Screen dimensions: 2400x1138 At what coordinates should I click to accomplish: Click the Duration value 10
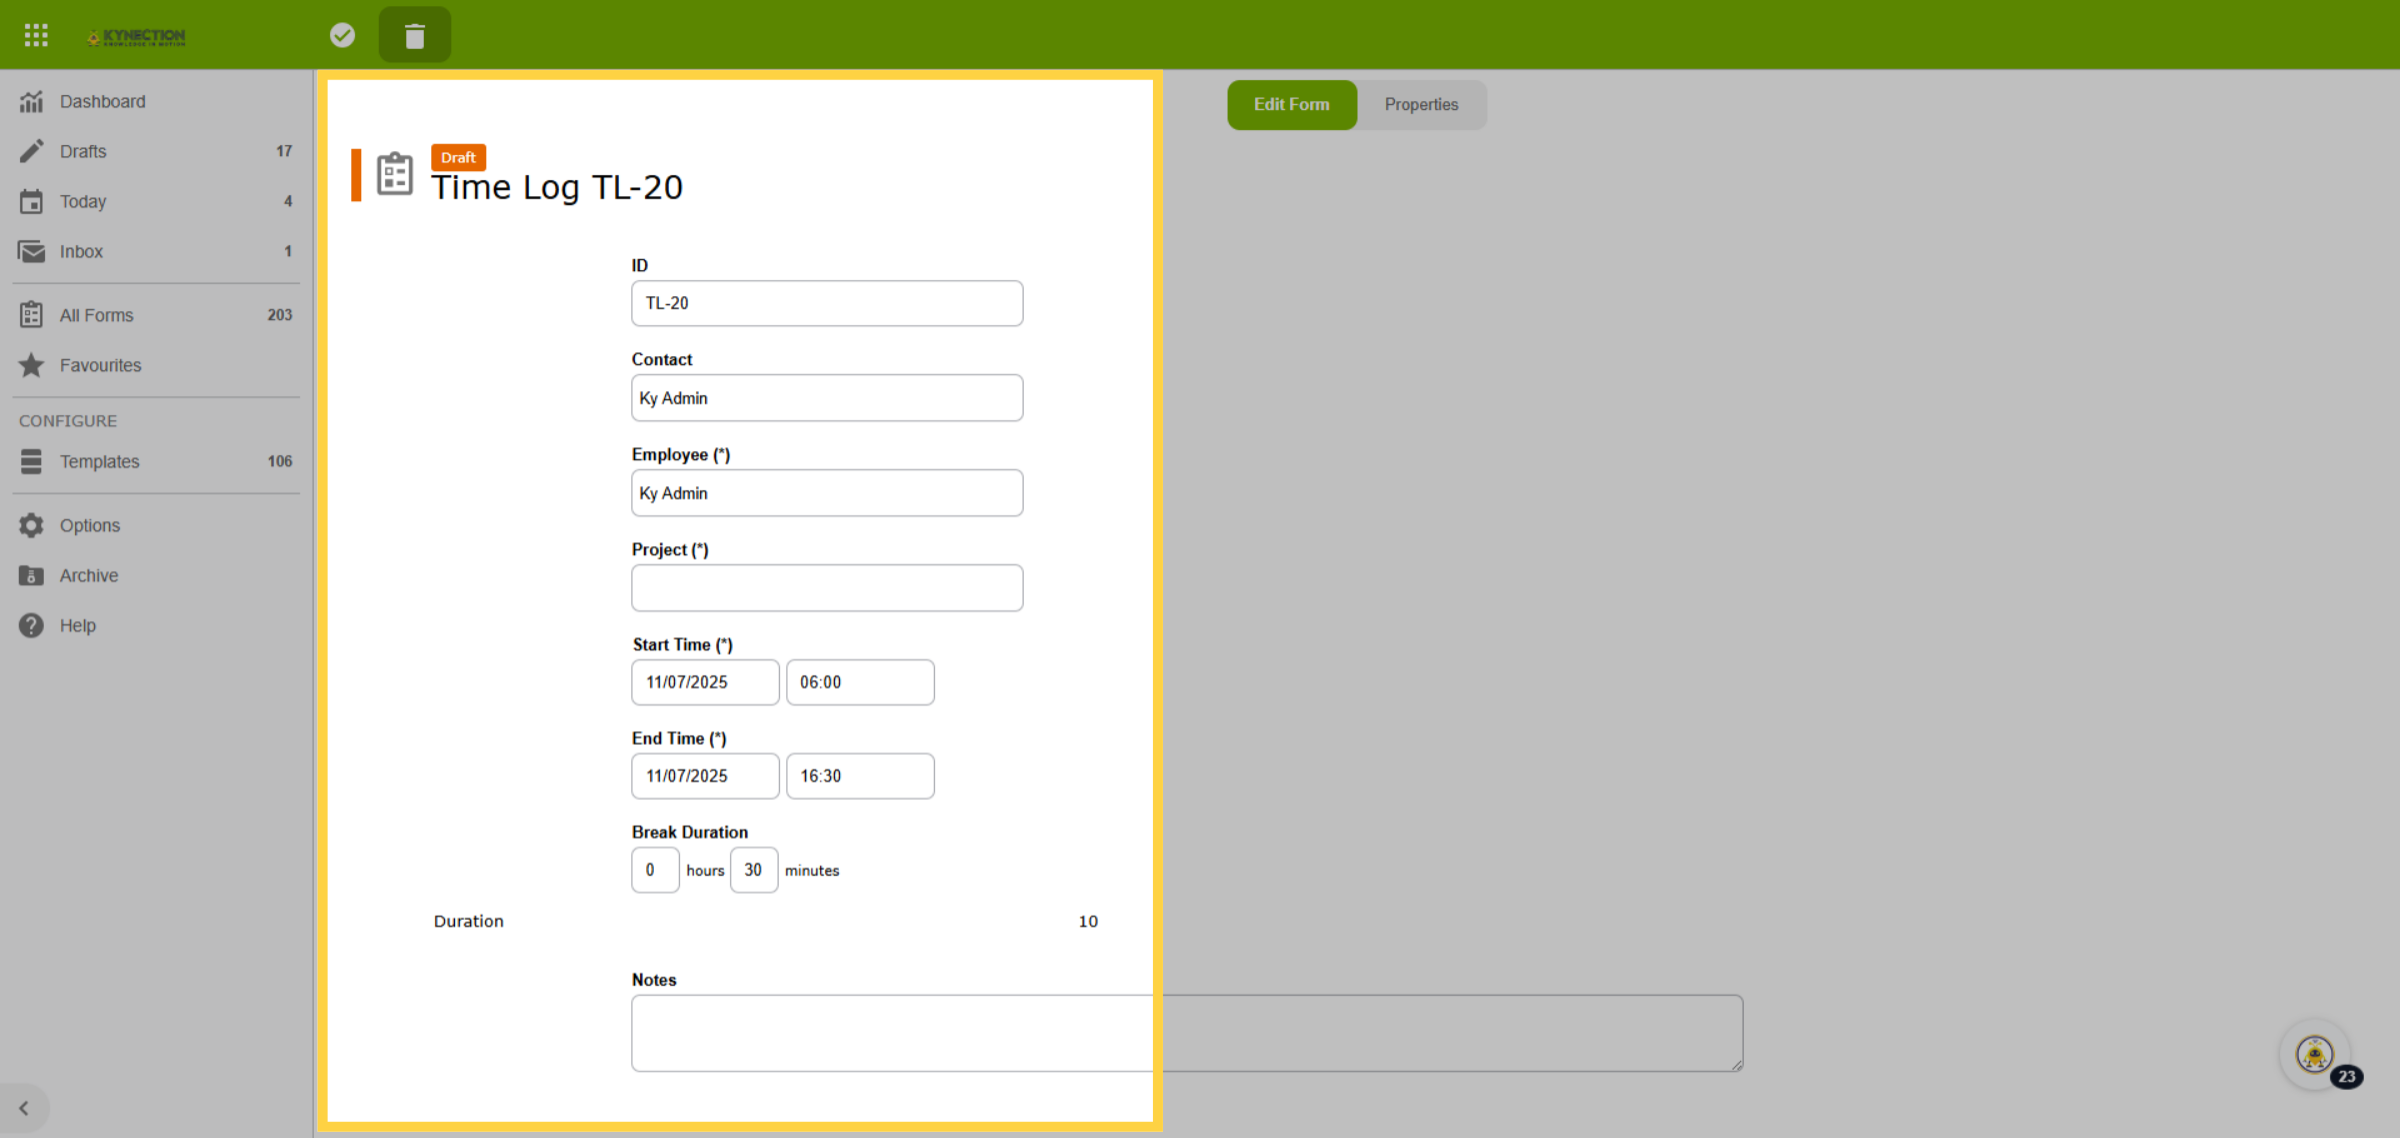[x=1088, y=921]
